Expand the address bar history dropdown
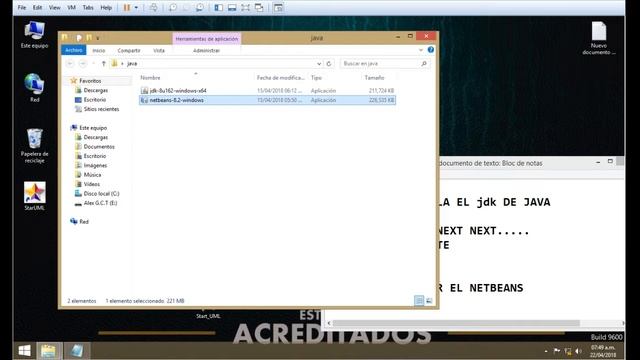This screenshot has height=360, width=640. pos(319,64)
